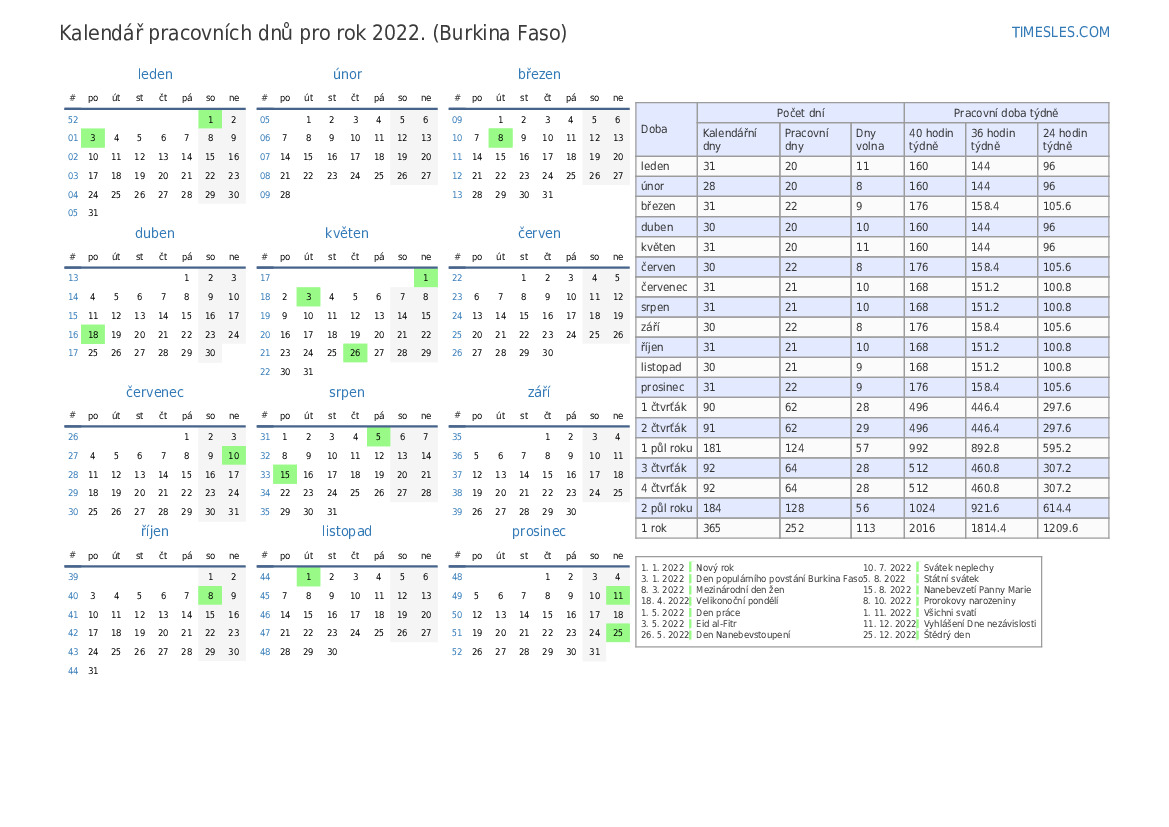This screenshot has height=827, width=1169.
Task: Click the '1 půl roku' table row
Action: click(x=872, y=448)
